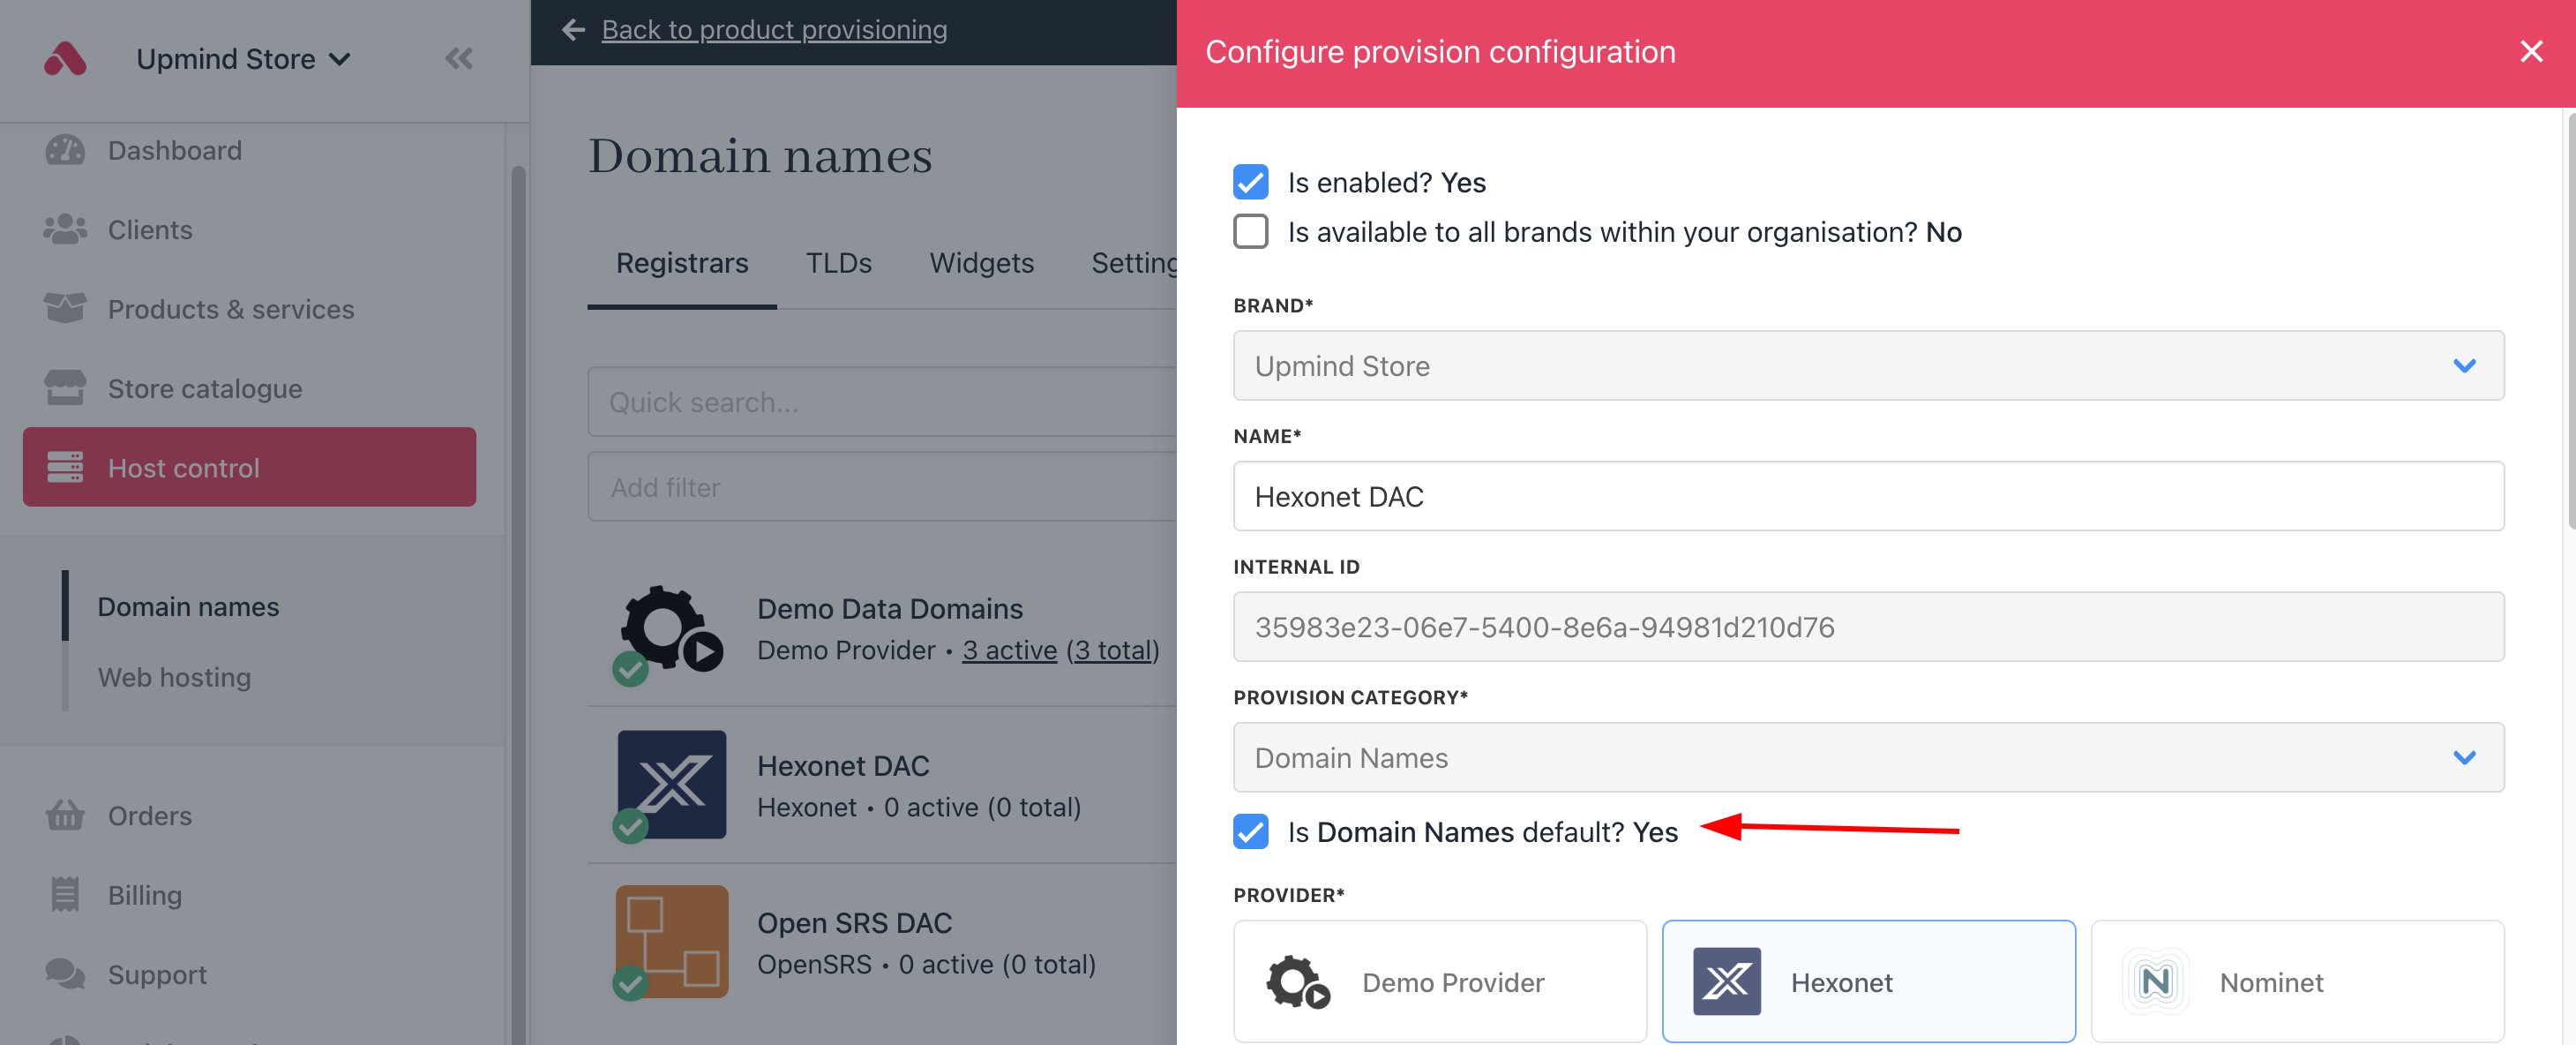Toggle the Is enabled checkbox

point(1250,182)
